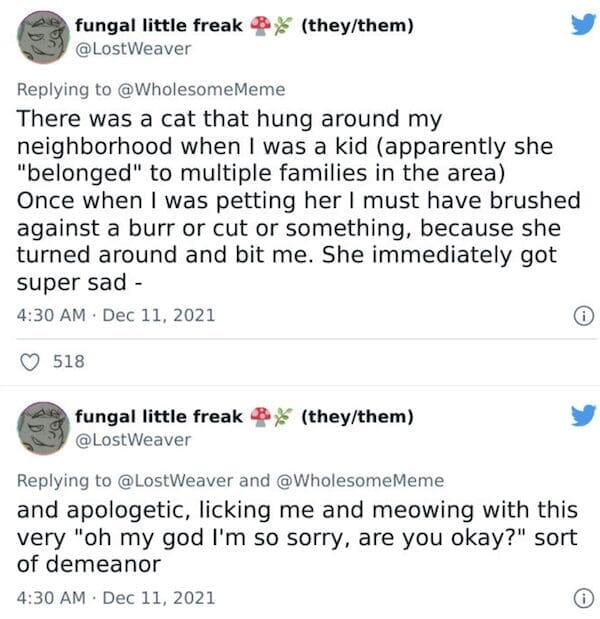
Task: Click second tweet text starting 'and apologetic'
Action: point(290,538)
